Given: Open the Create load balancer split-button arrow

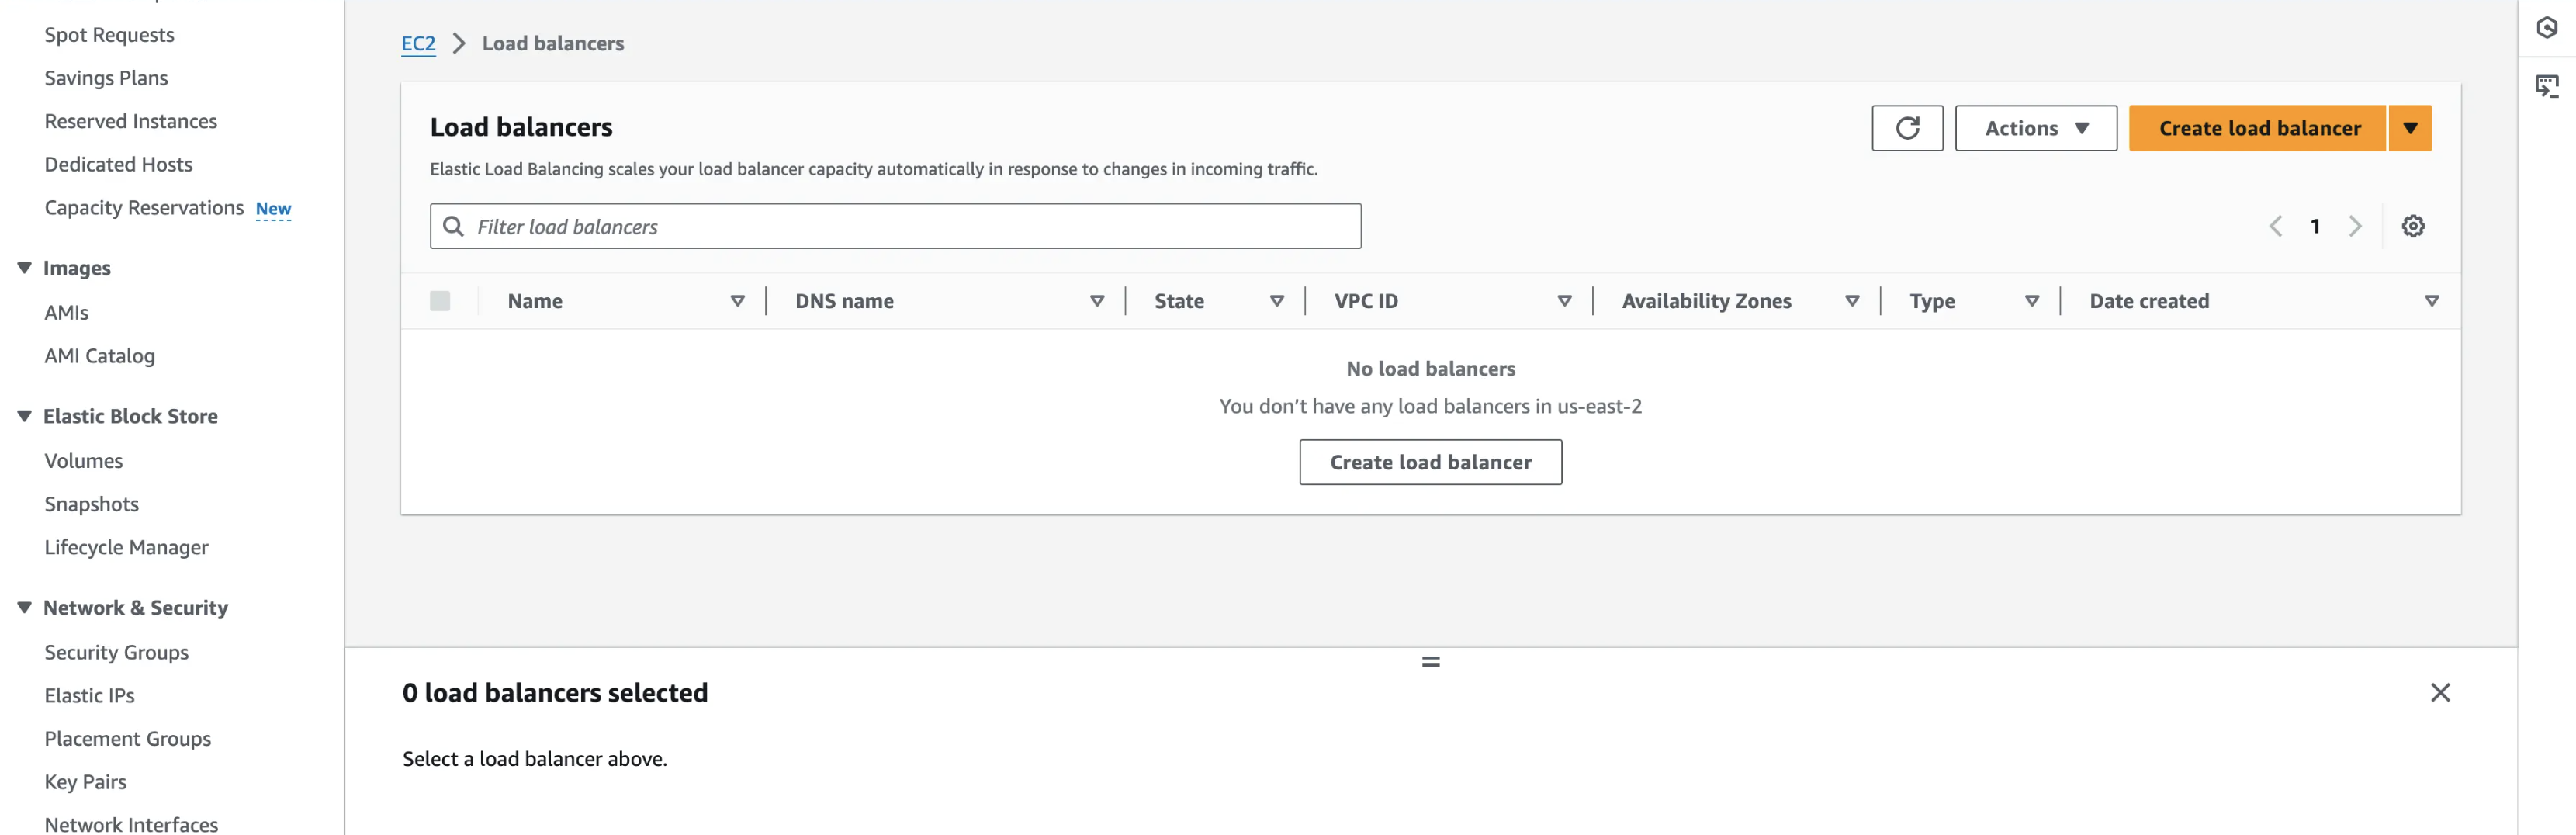Looking at the screenshot, I should 2411,128.
